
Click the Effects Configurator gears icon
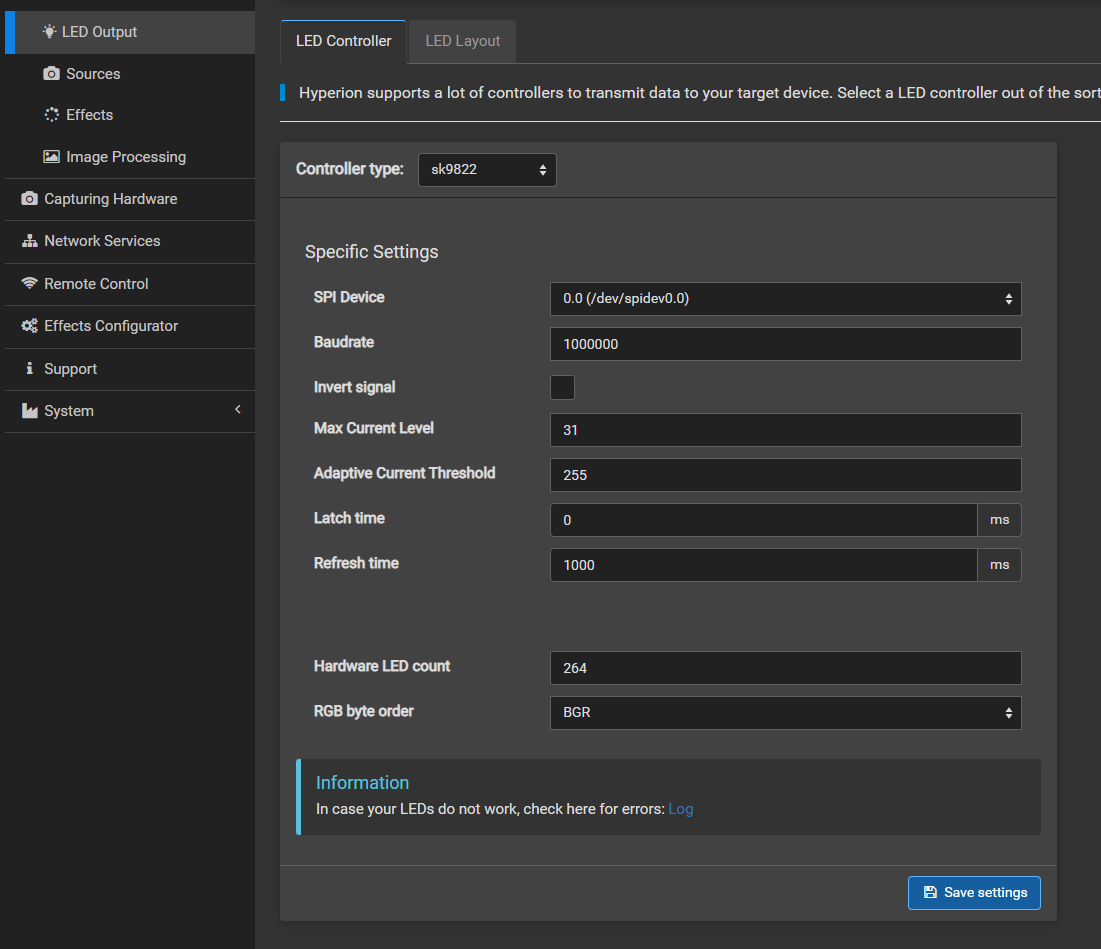(x=29, y=326)
